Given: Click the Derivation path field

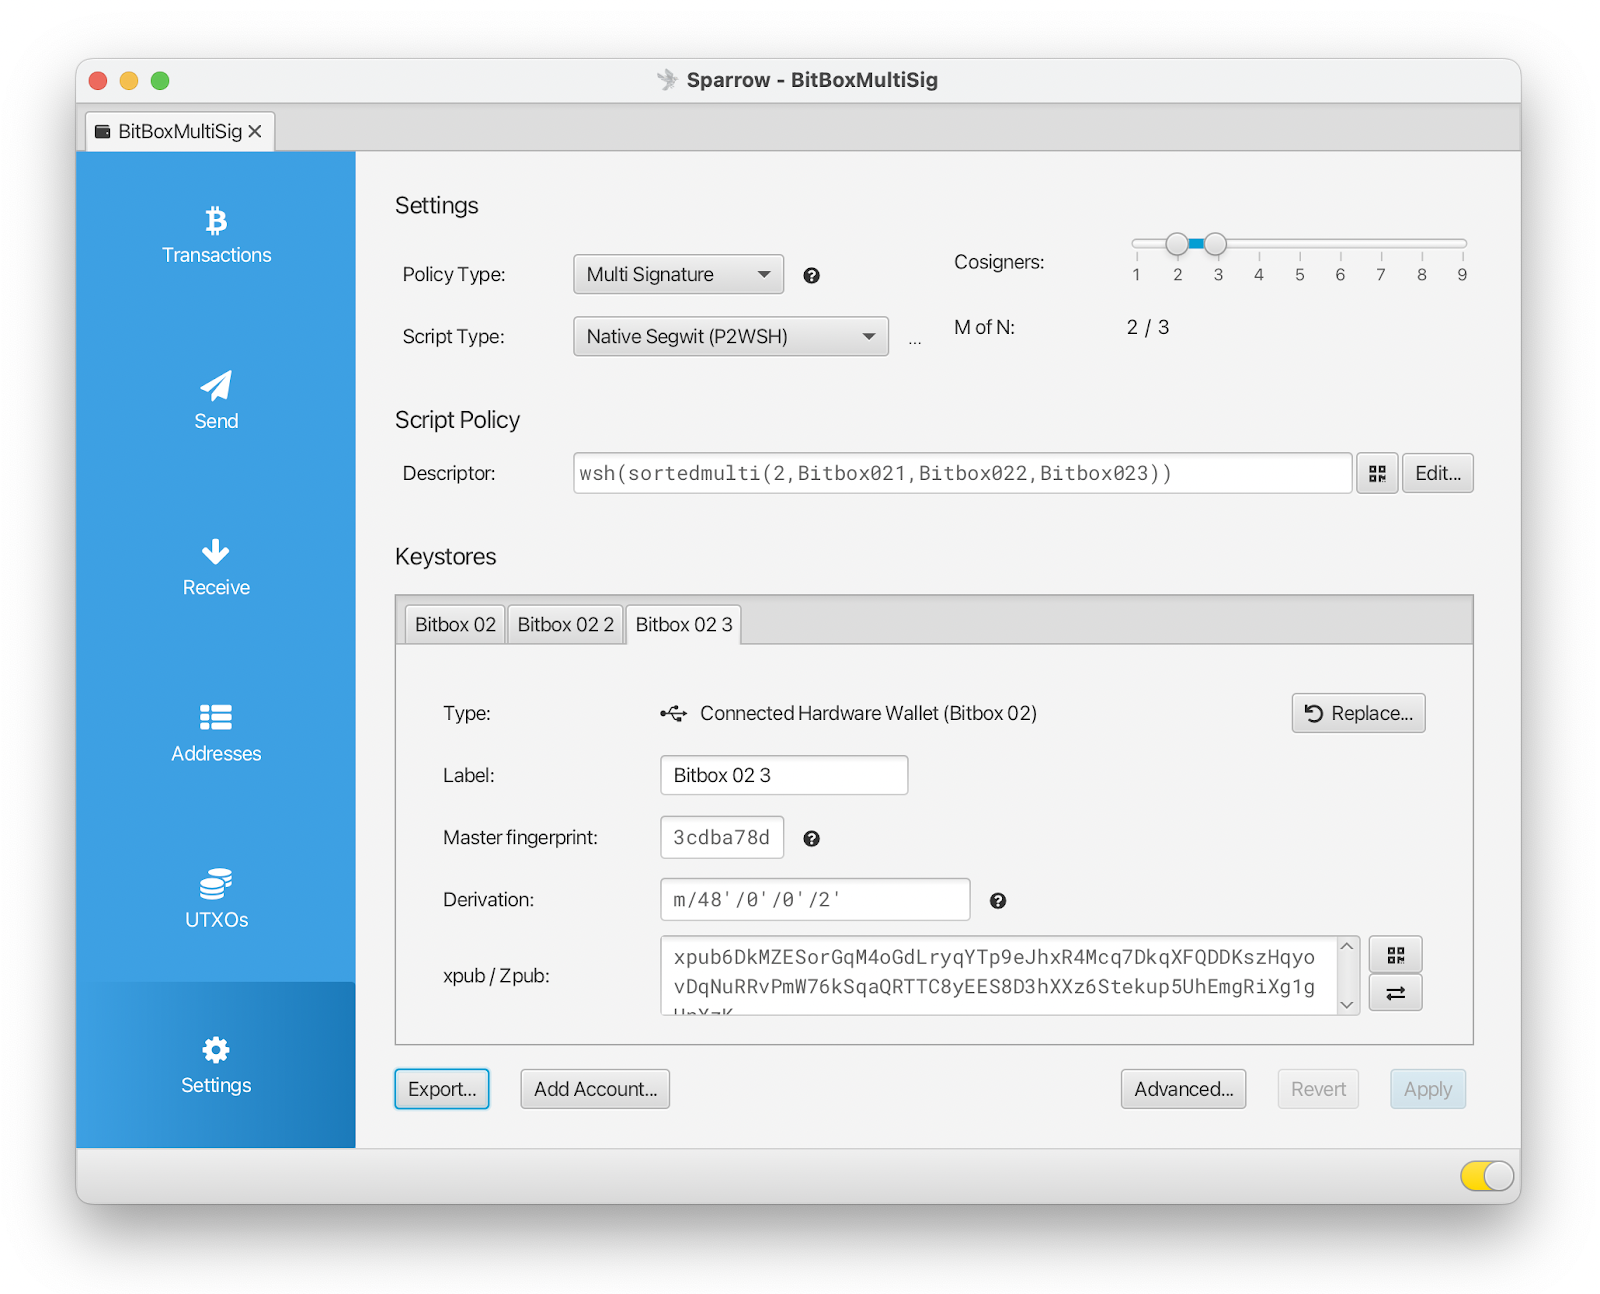Looking at the screenshot, I should [815, 899].
